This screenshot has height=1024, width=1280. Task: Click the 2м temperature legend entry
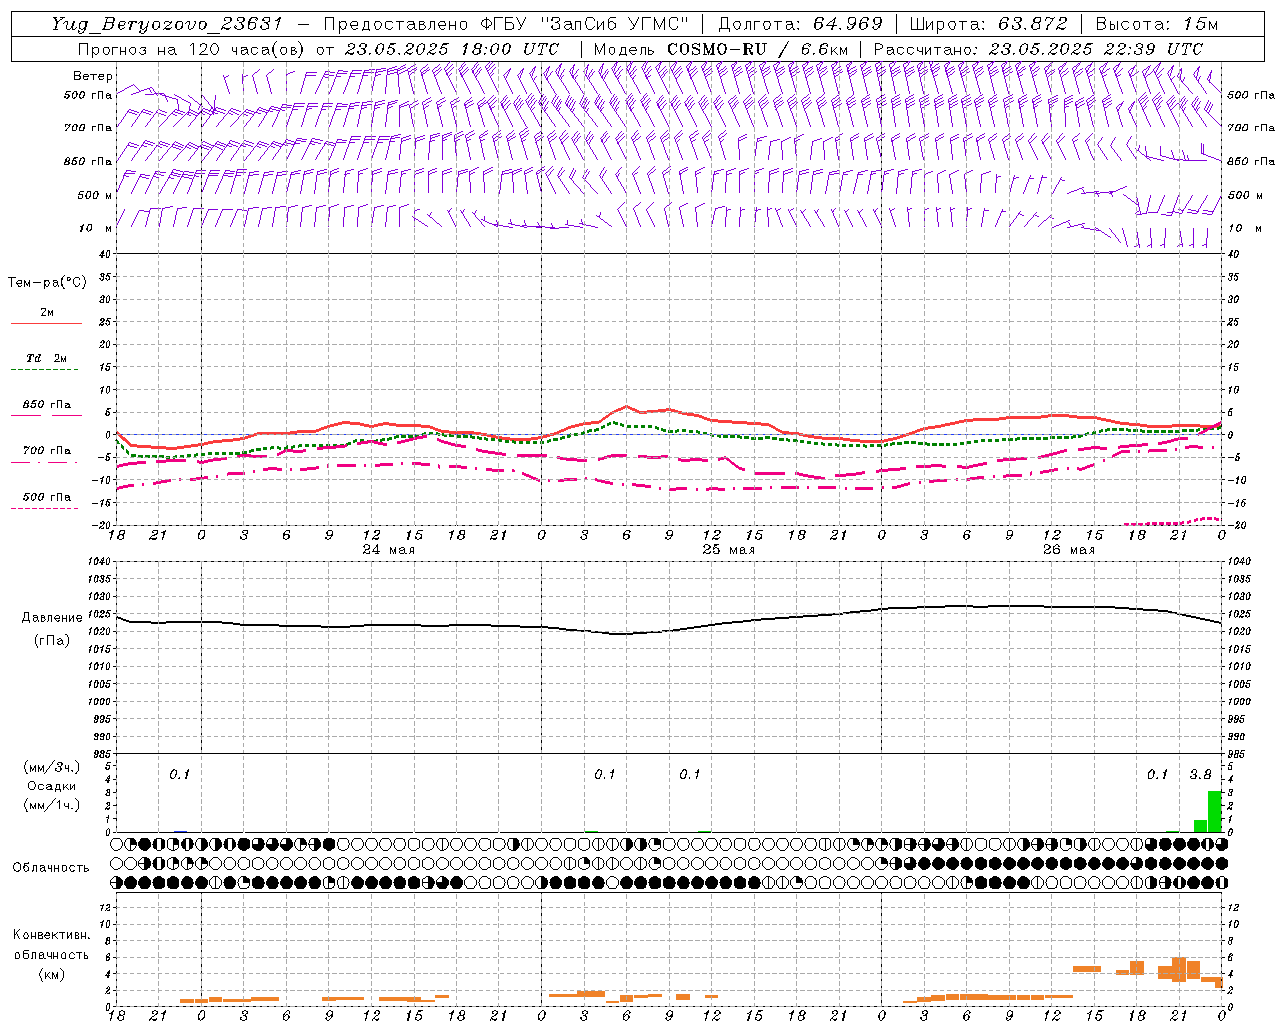[47, 312]
